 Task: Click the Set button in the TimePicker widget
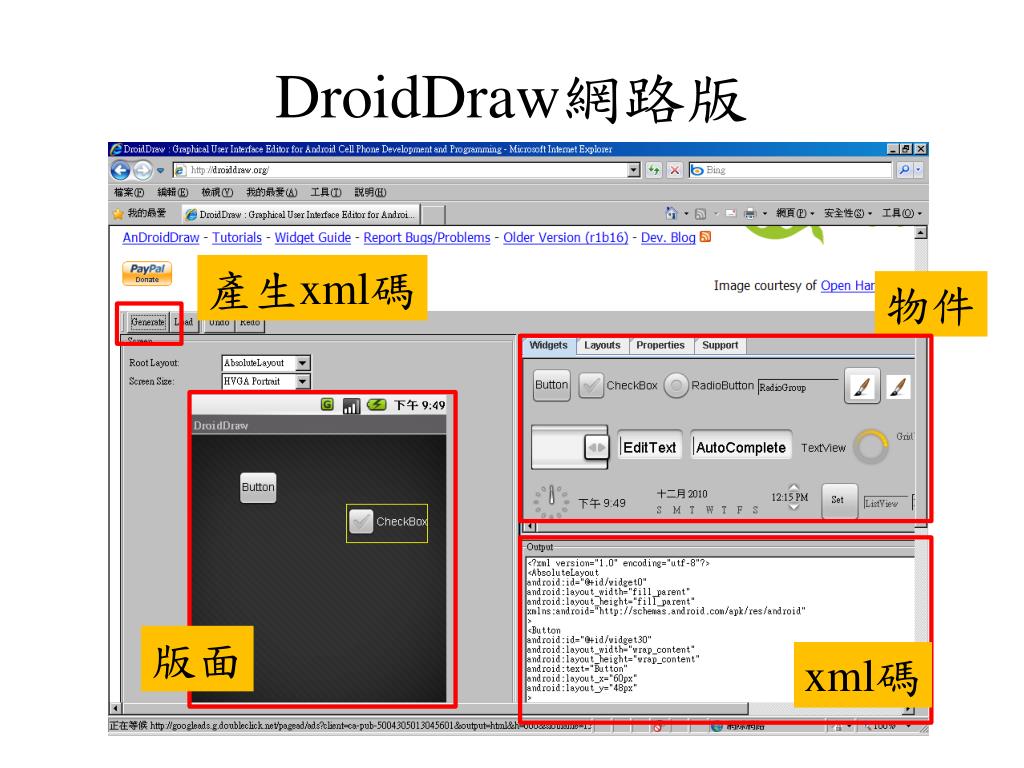click(839, 500)
